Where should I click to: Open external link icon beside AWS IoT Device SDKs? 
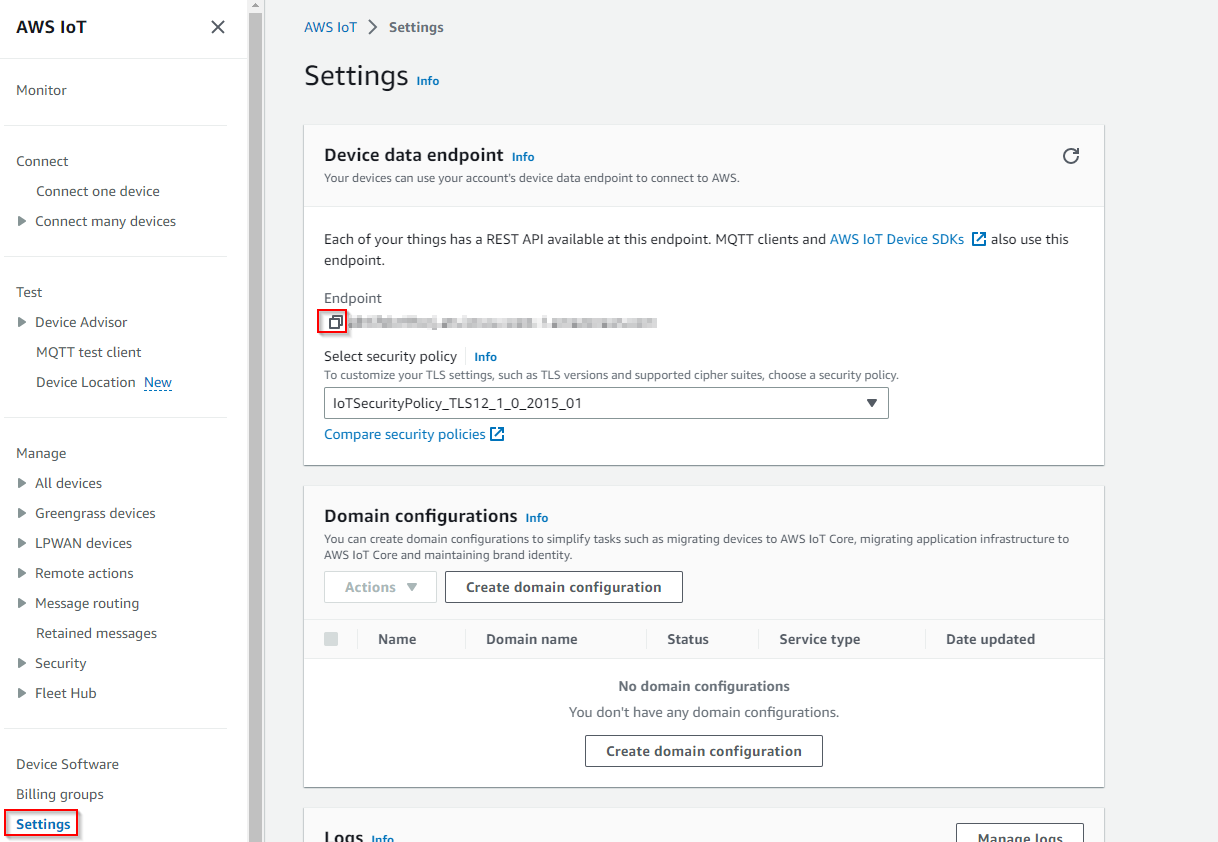point(979,240)
